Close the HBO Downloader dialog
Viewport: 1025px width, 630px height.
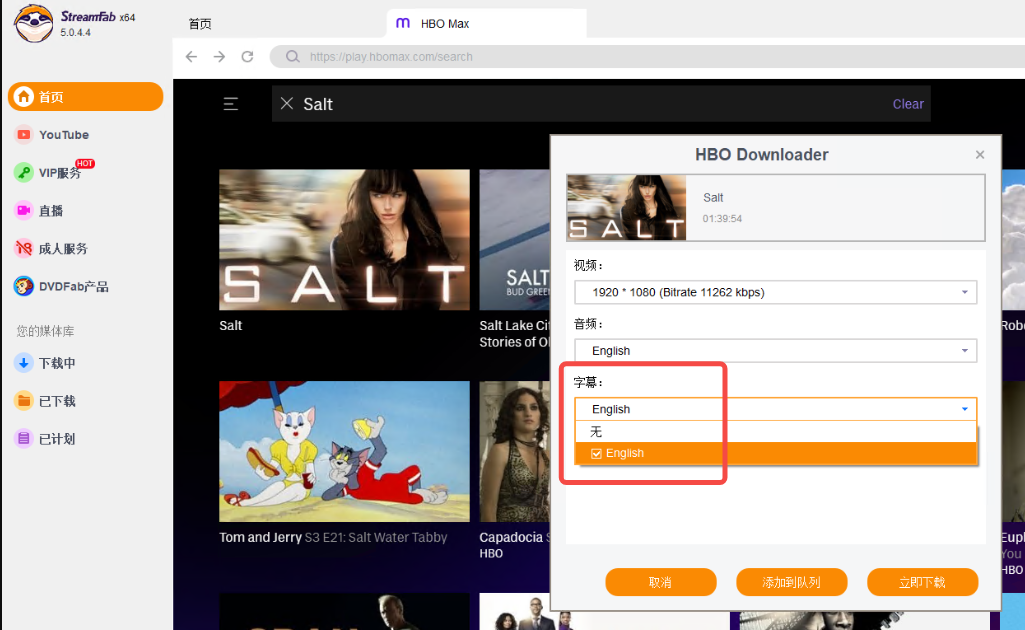point(979,155)
